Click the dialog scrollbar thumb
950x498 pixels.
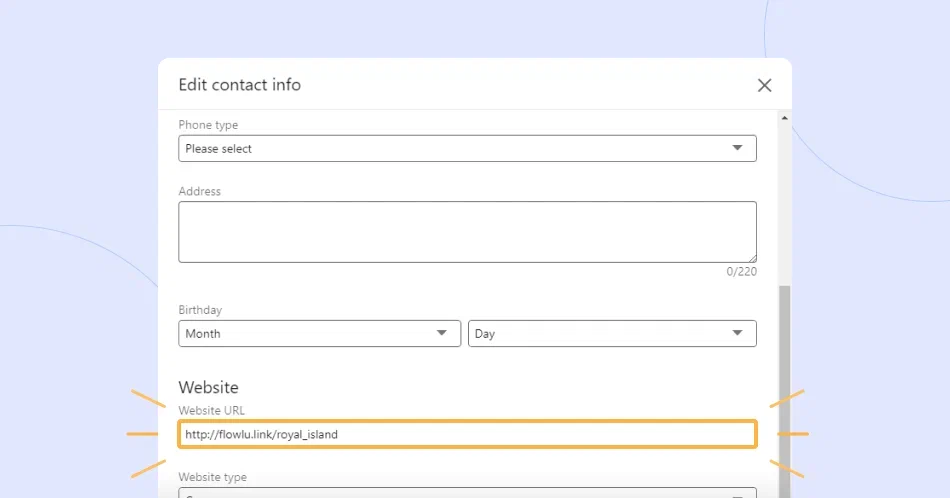[x=785, y=391]
